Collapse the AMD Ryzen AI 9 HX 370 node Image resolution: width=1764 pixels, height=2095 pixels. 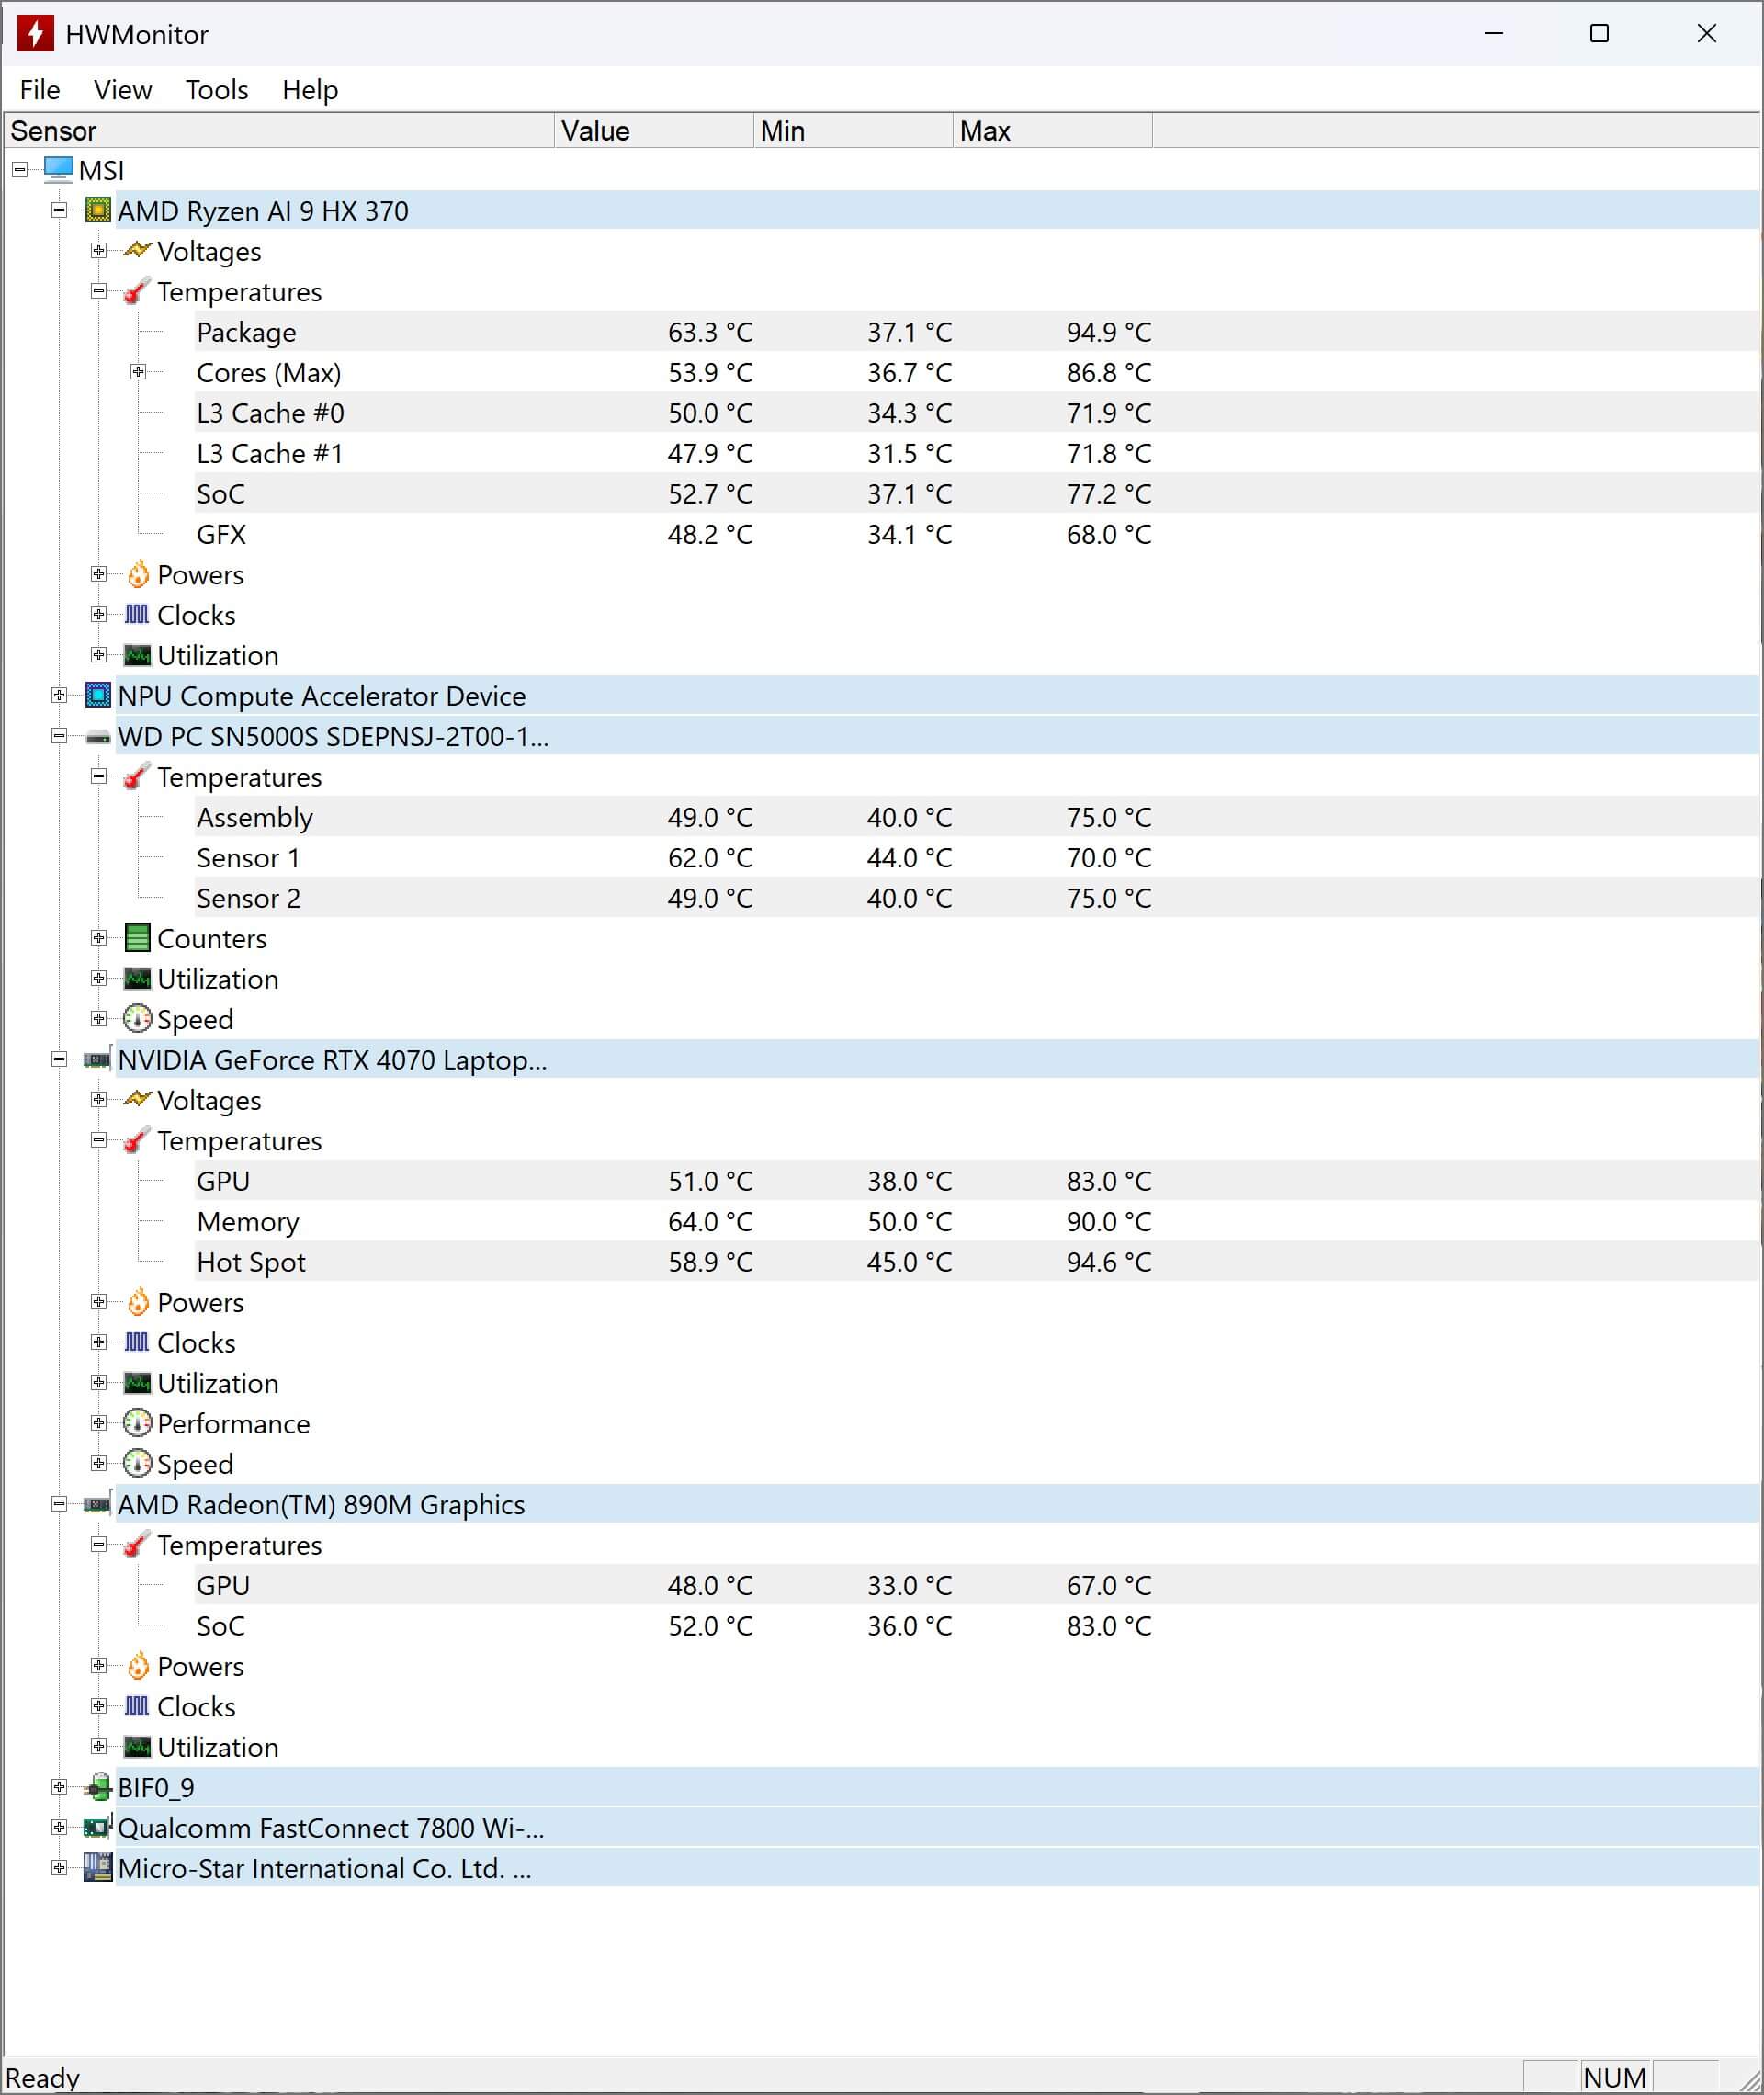pyautogui.click(x=59, y=210)
